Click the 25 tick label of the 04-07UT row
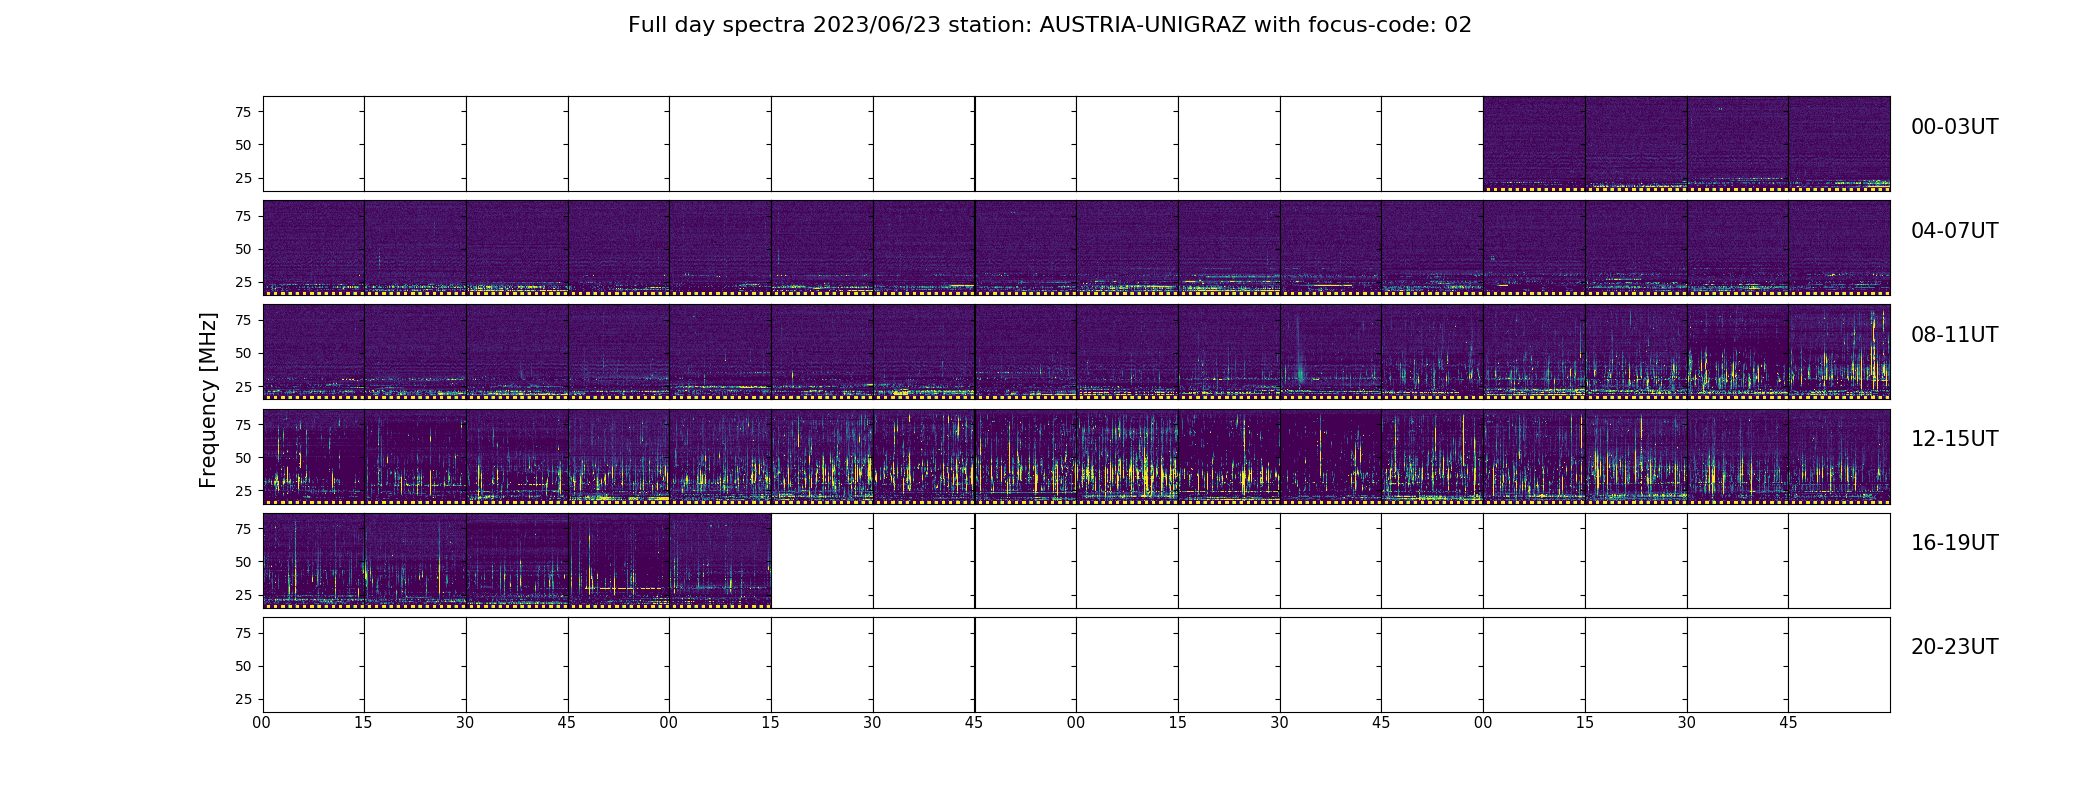2100x800 pixels. point(243,282)
